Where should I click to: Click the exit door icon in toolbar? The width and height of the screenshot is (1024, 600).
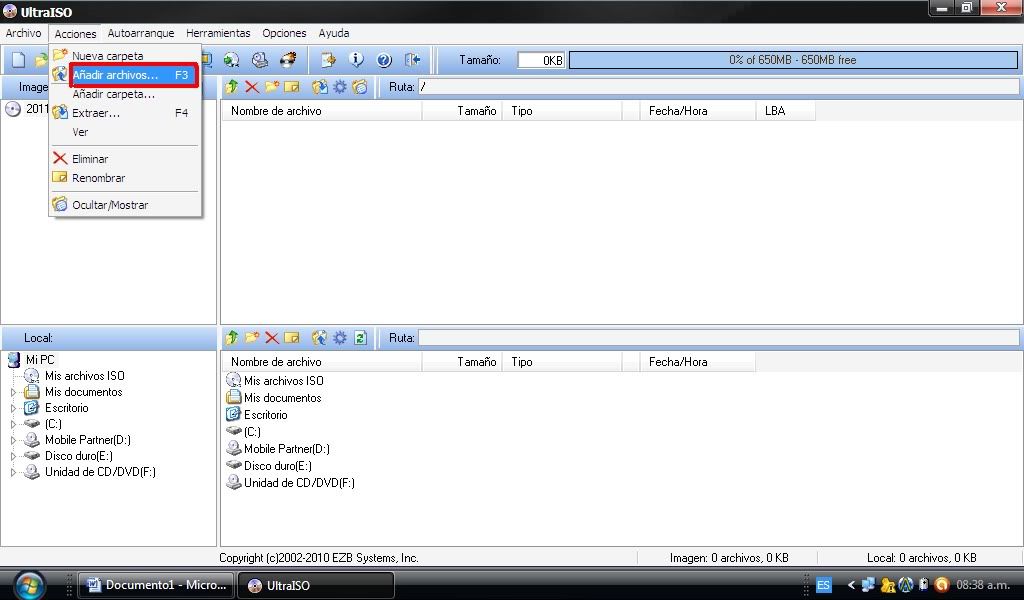coord(413,60)
